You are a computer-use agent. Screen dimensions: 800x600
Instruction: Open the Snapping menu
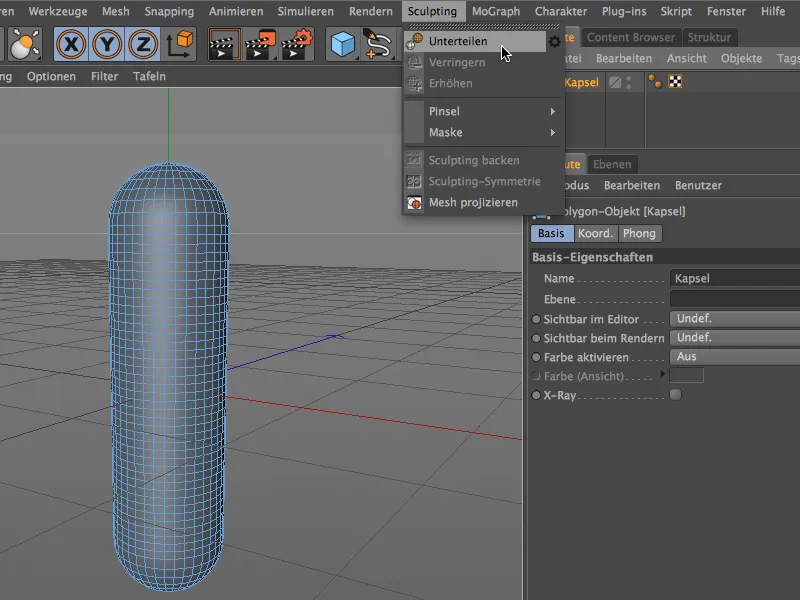coord(169,11)
